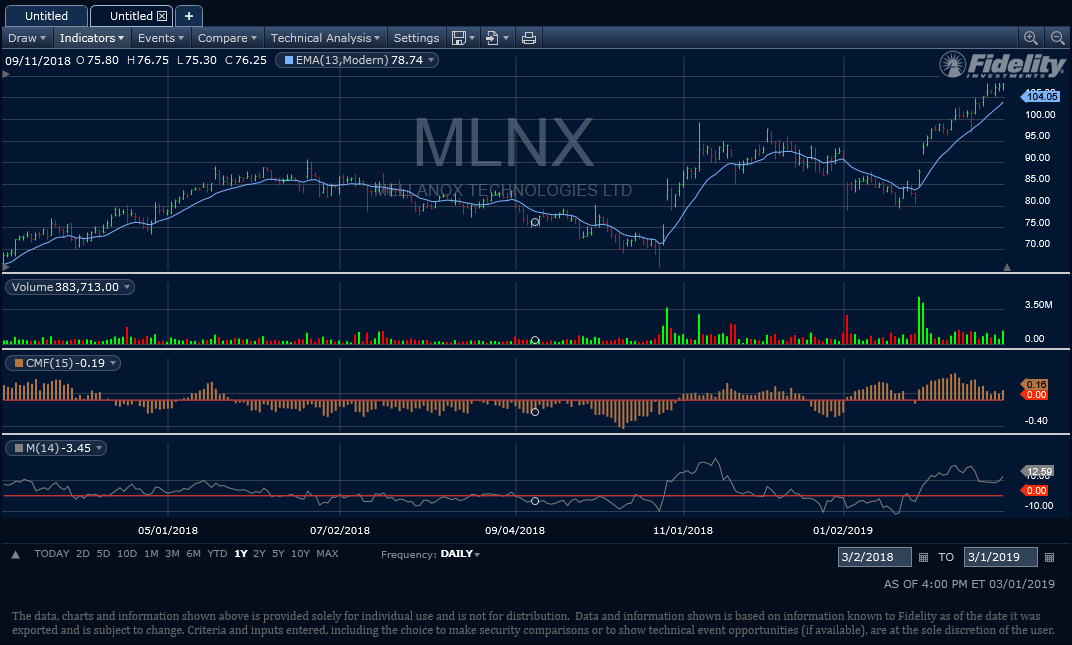Open the Events menu
The height and width of the screenshot is (645, 1072).
click(161, 38)
